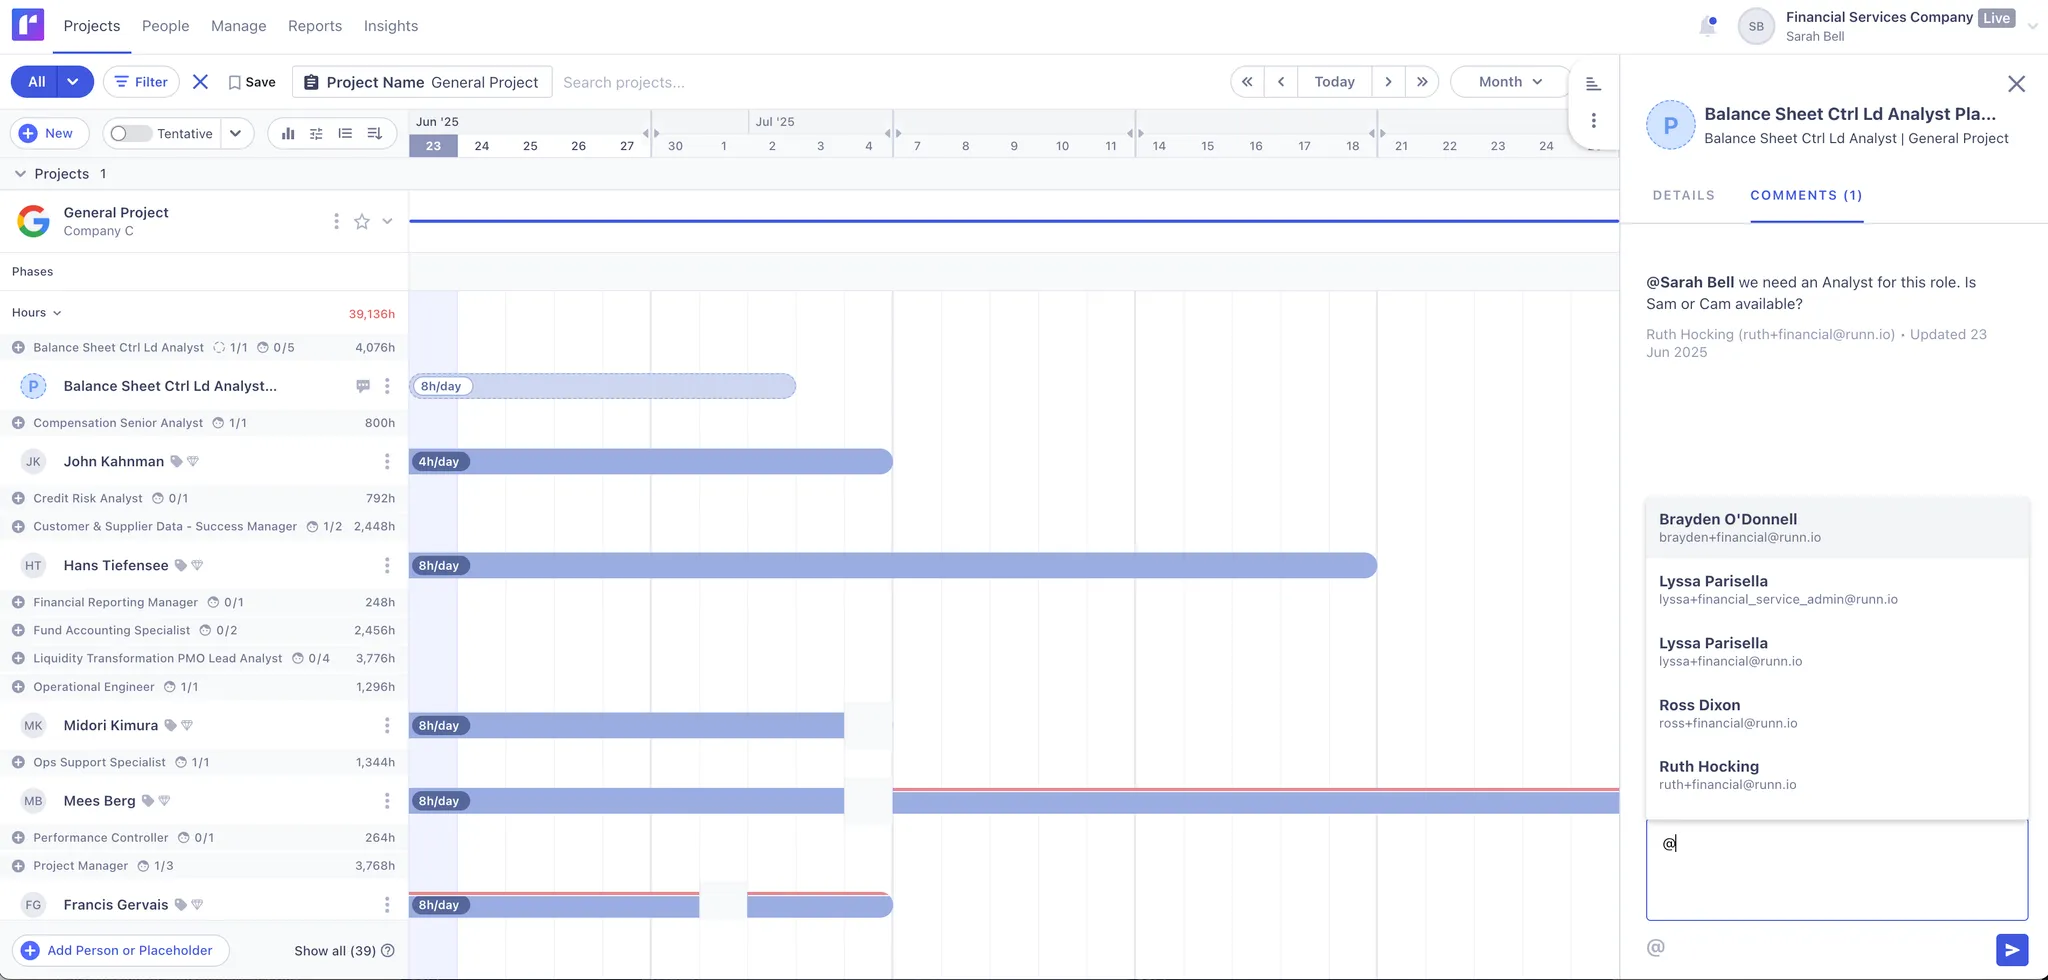
Task: Click the align lines icon beside timeline
Action: [1594, 84]
